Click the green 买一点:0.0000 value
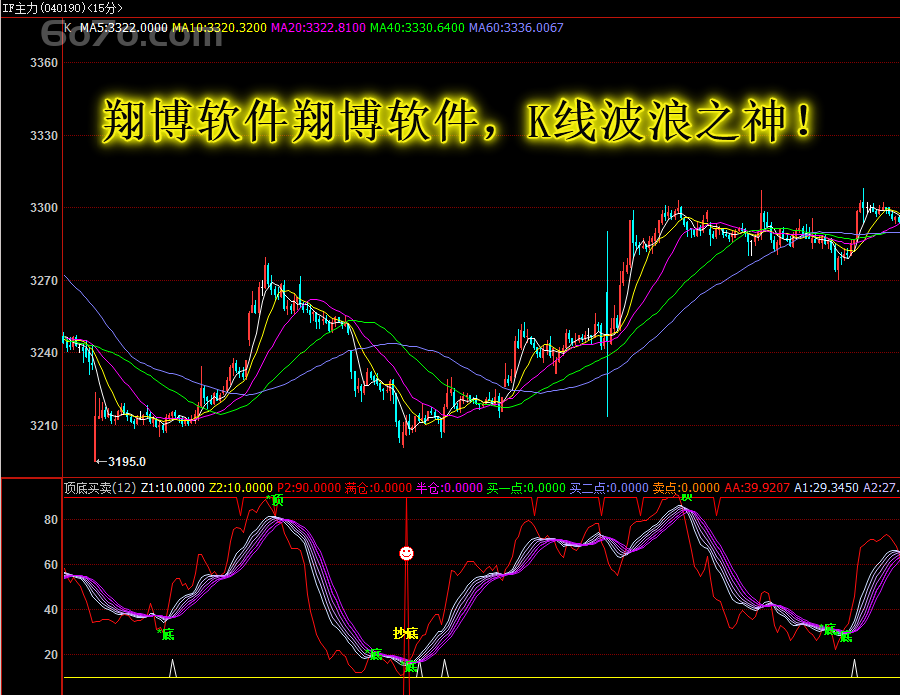Image resolution: width=900 pixels, height=695 pixels. pos(526,488)
